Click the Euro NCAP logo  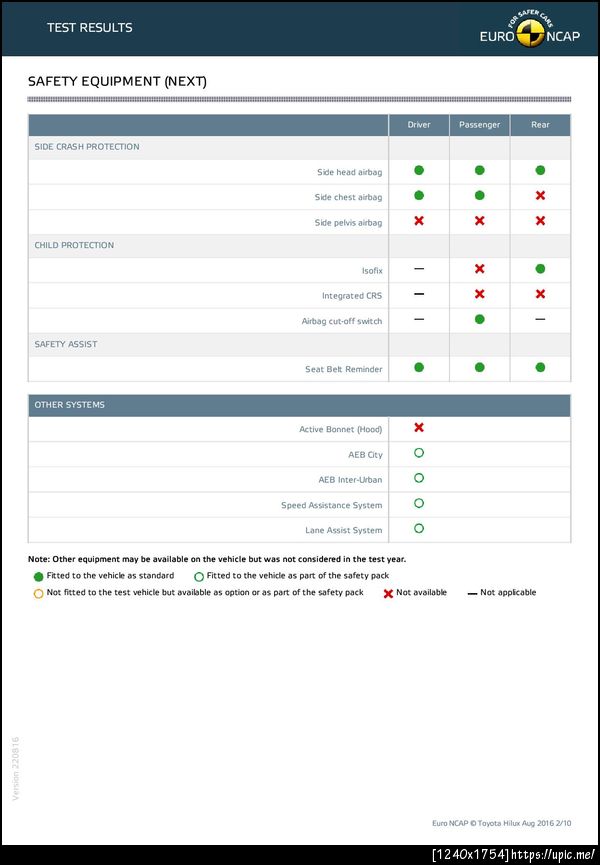[529, 29]
